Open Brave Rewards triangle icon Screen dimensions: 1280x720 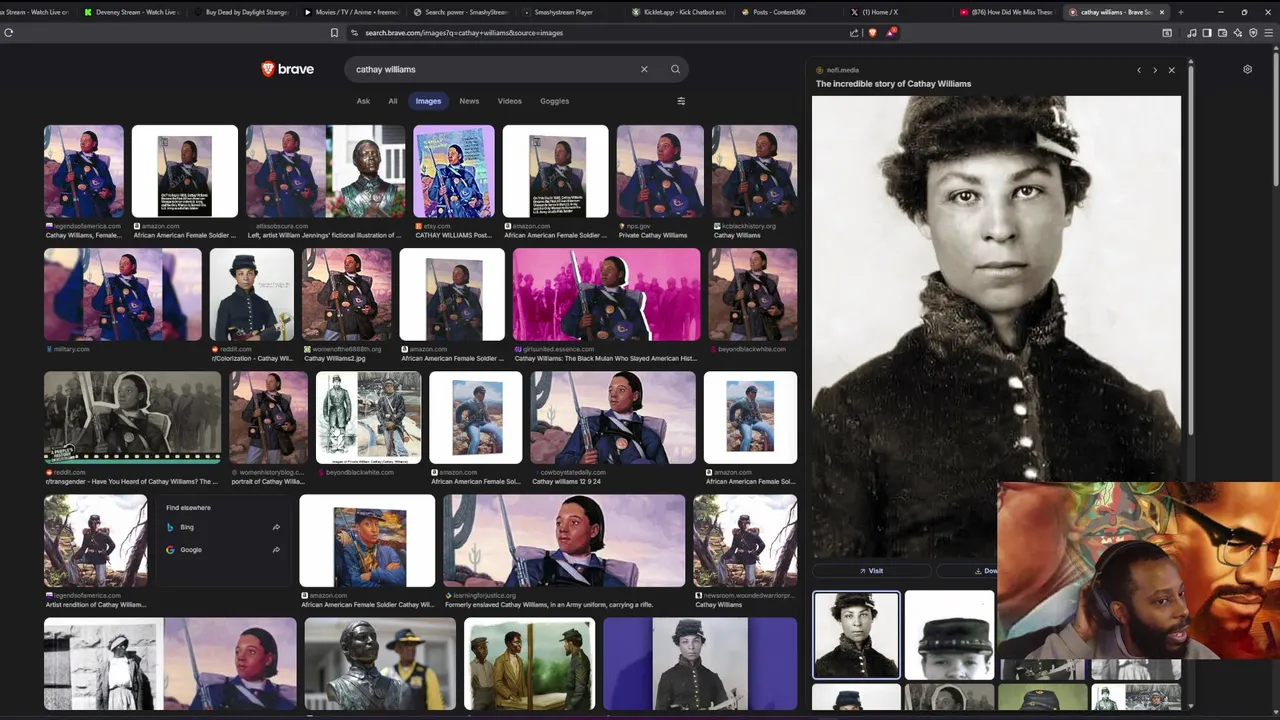point(890,32)
